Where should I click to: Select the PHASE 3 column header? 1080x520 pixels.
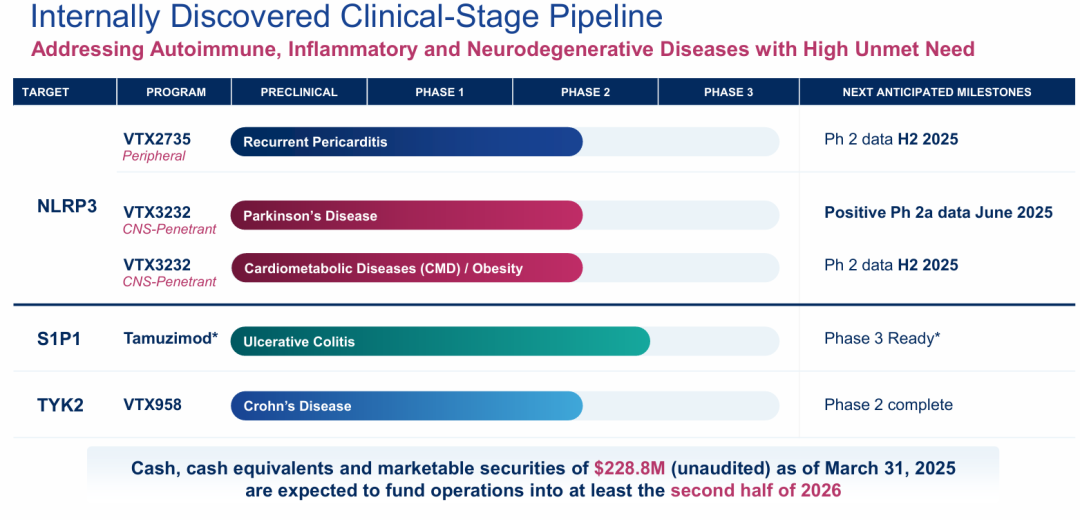tap(729, 92)
